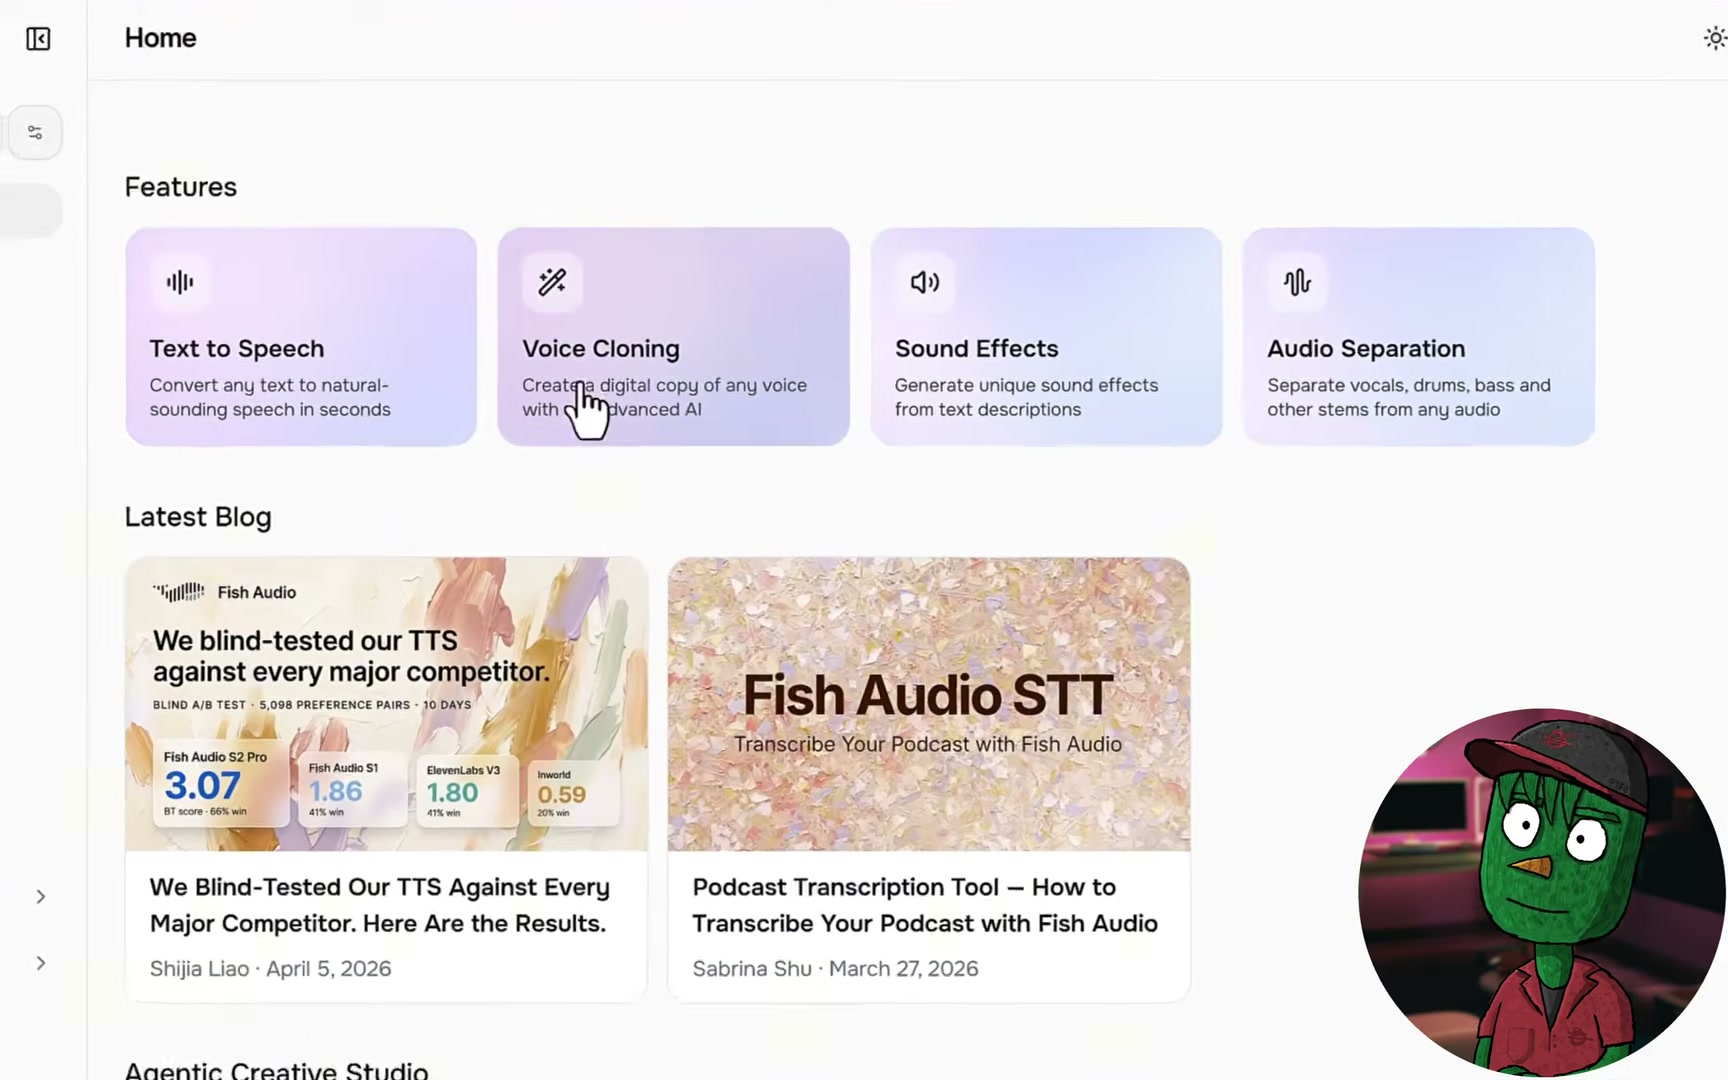Image resolution: width=1728 pixels, height=1080 pixels.
Task: Click the Audio Separation wave icon
Action: click(1297, 282)
